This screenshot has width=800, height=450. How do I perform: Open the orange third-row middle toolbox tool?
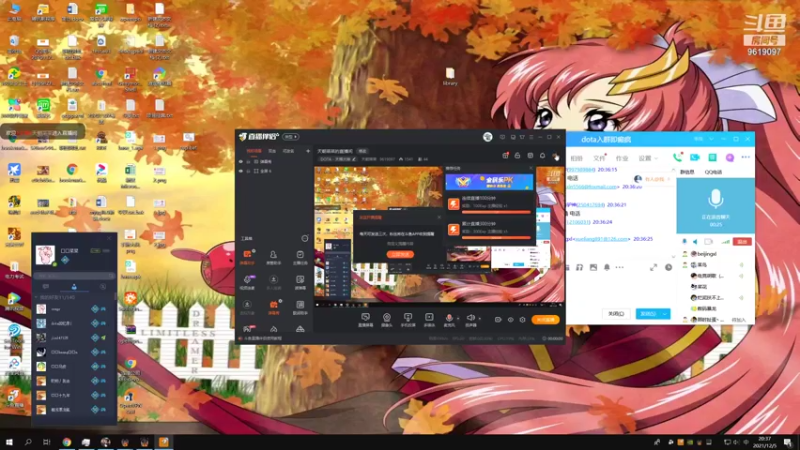pos(273,307)
